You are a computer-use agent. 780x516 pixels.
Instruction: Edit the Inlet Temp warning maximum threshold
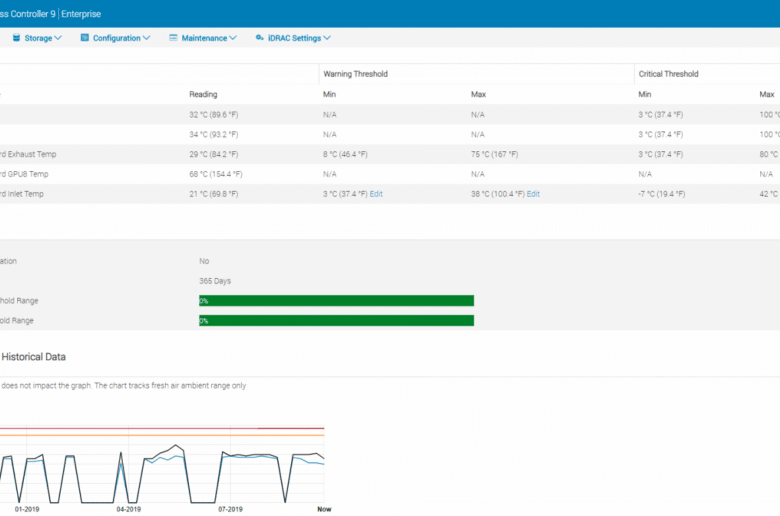click(533, 194)
